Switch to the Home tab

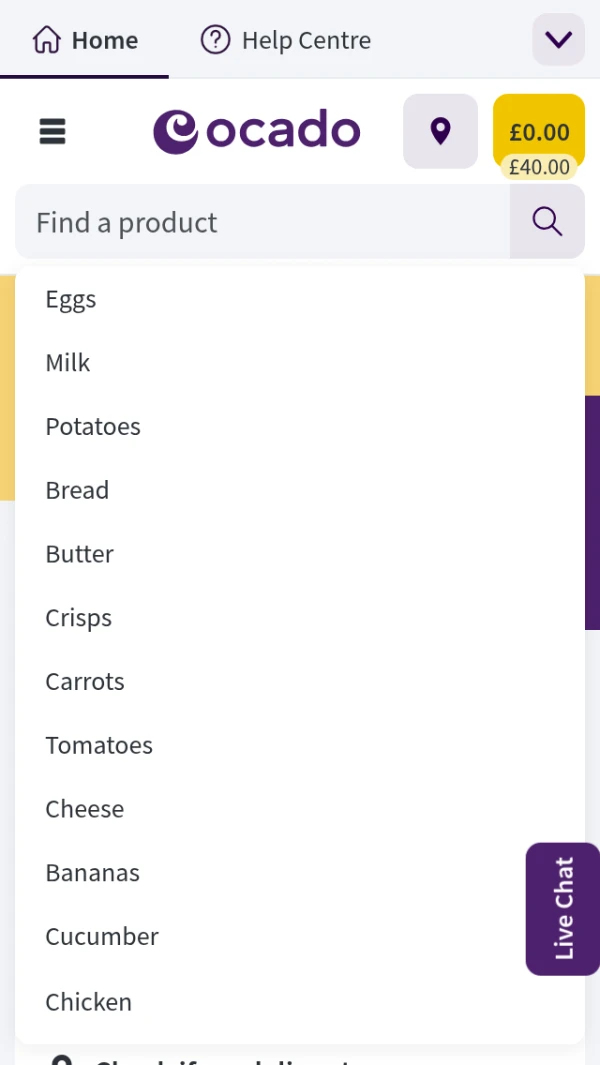coord(85,40)
